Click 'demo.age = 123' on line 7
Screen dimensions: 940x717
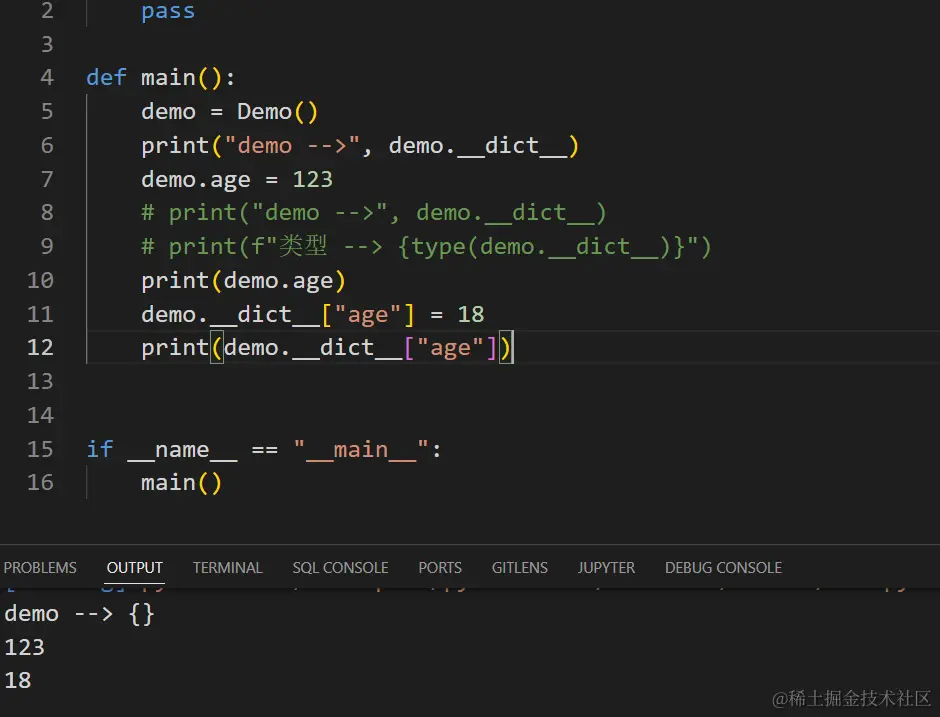(x=237, y=179)
